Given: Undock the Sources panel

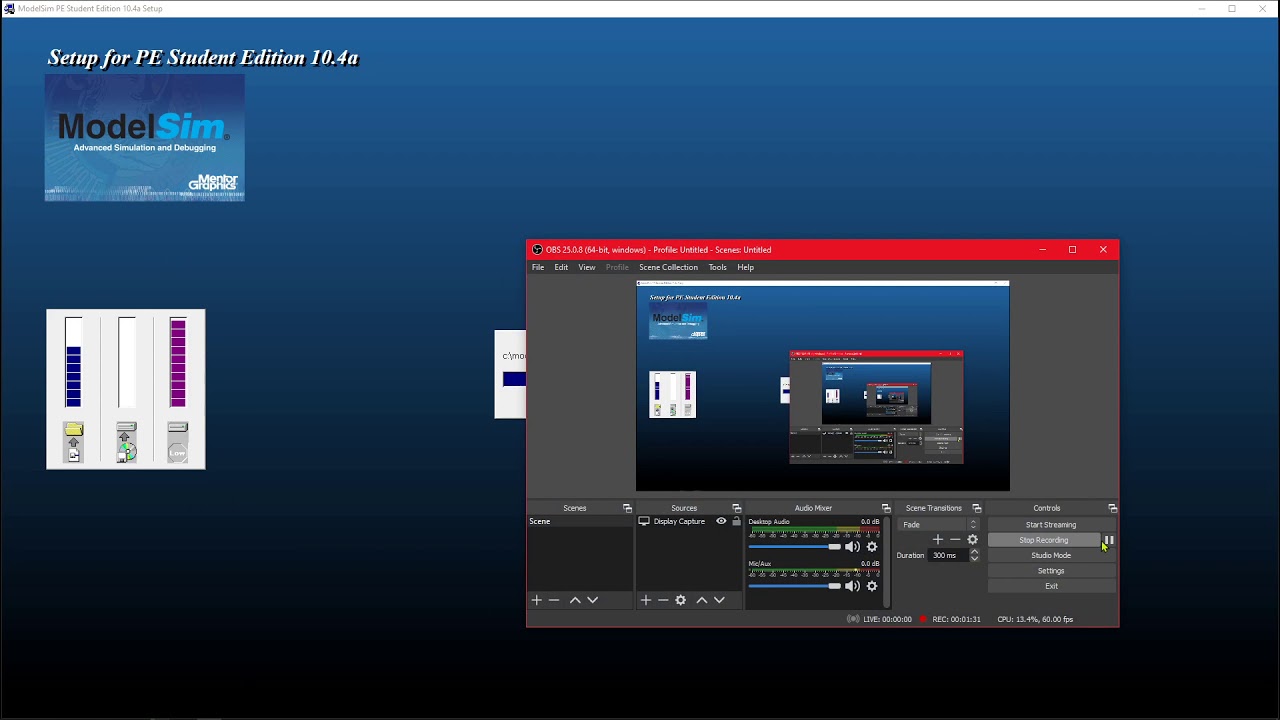Looking at the screenshot, I should pyautogui.click(x=736, y=508).
